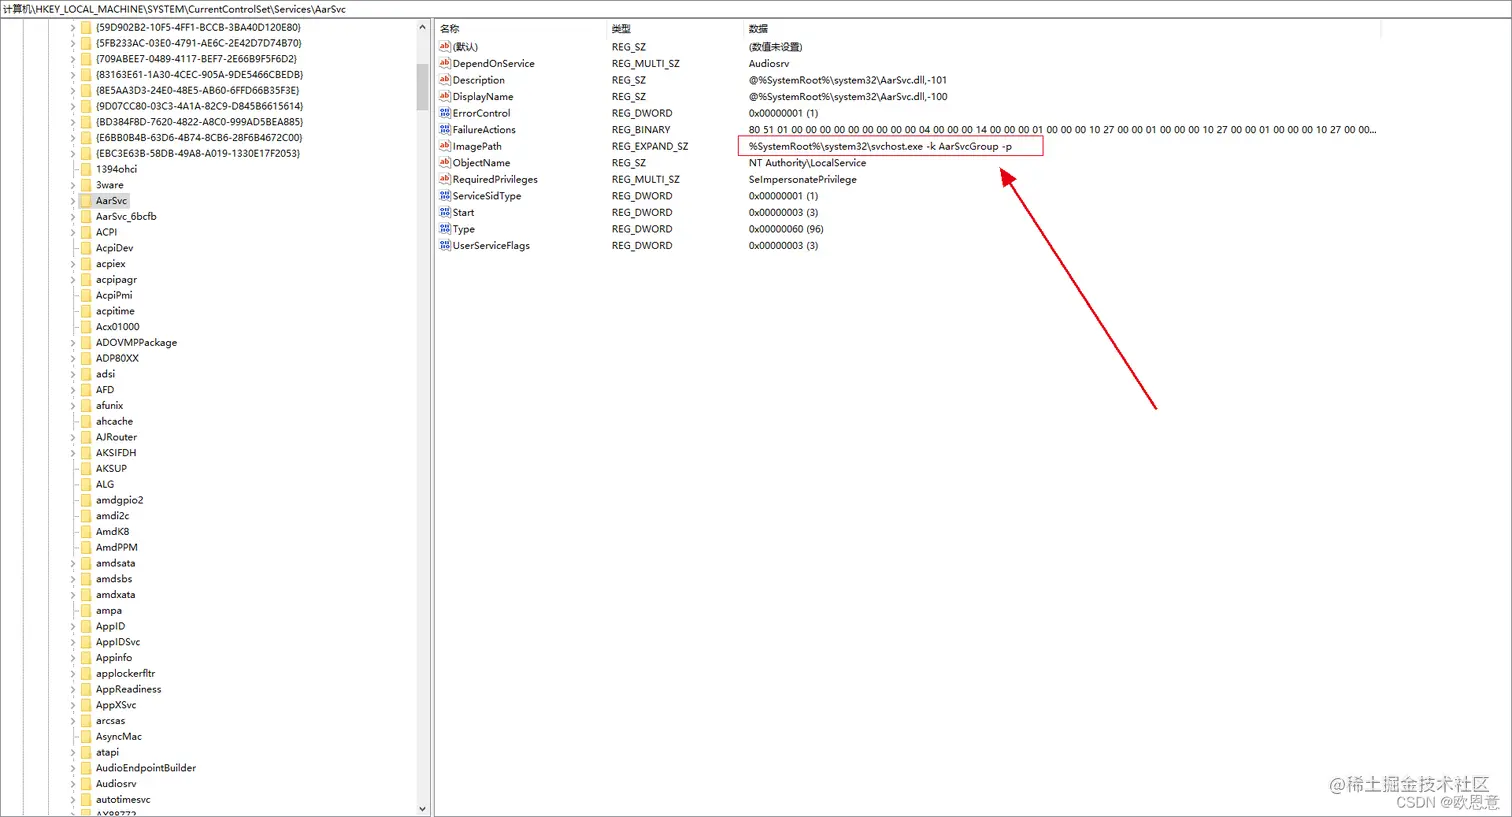Expand the AarSvc key

[x=73, y=201]
